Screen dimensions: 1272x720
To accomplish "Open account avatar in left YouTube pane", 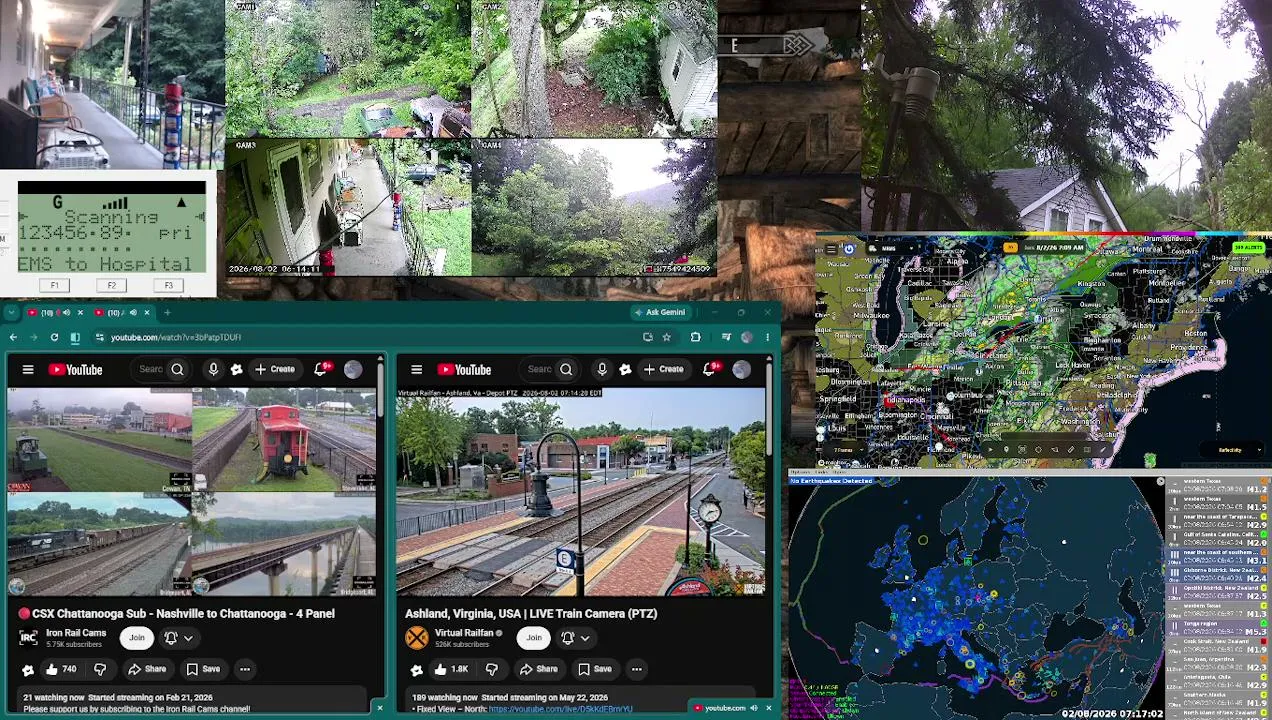I will pos(353,370).
